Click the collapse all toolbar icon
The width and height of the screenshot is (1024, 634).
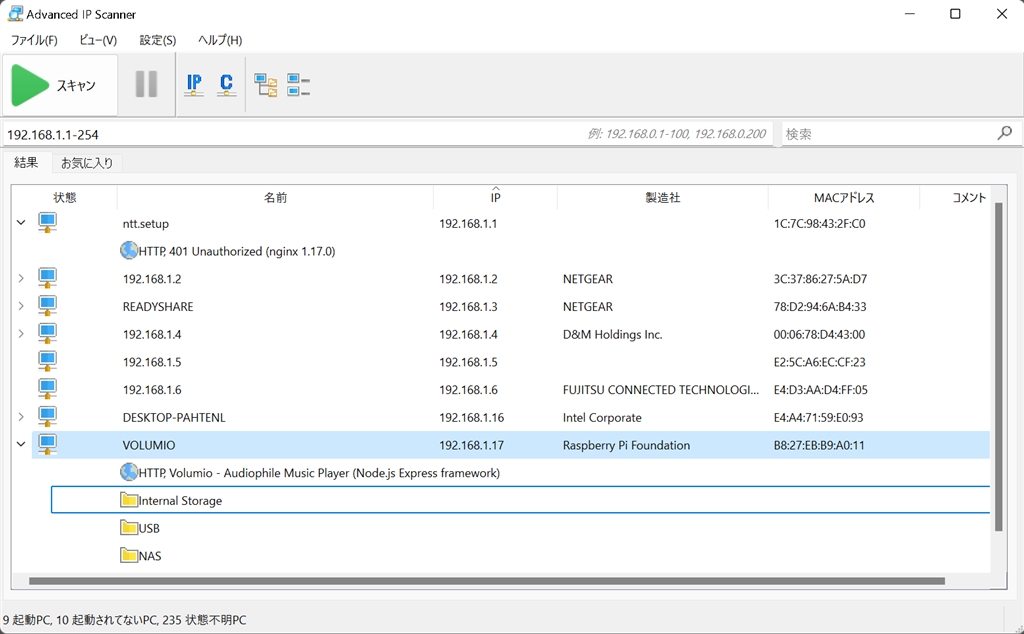pos(298,85)
